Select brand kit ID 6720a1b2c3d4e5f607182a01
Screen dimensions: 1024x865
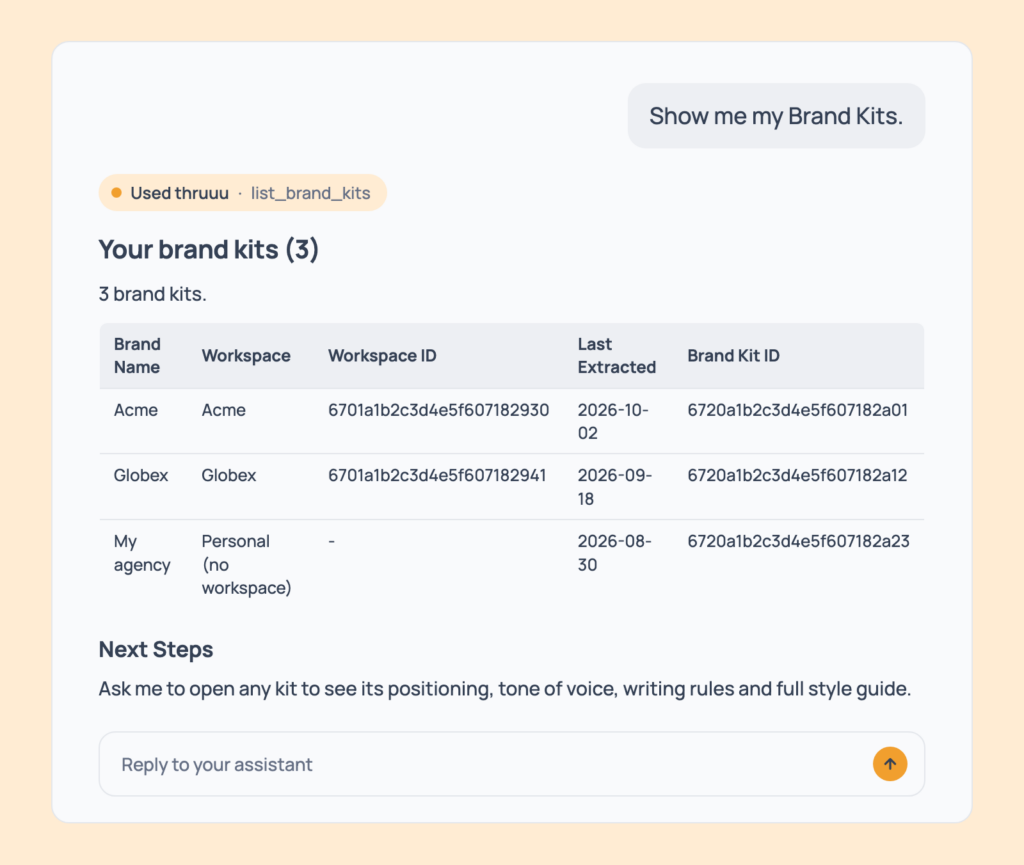click(x=797, y=410)
